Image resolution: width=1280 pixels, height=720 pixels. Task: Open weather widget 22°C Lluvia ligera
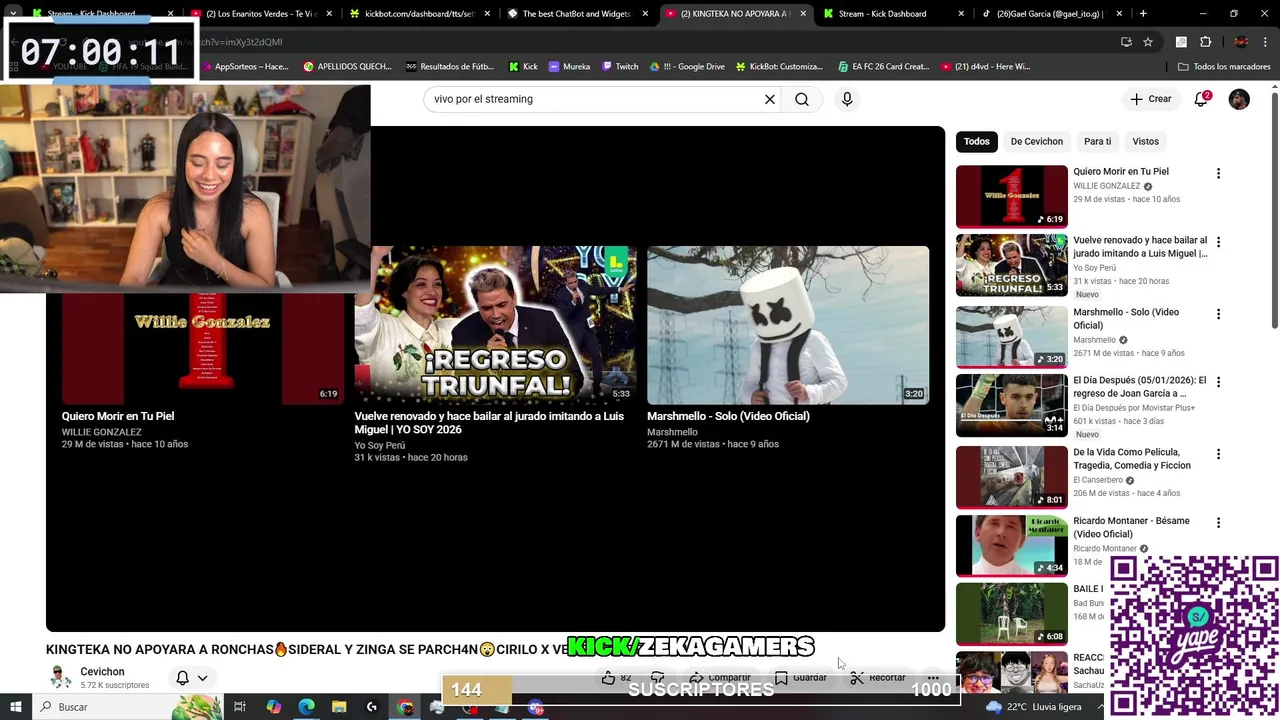click(x=1034, y=707)
